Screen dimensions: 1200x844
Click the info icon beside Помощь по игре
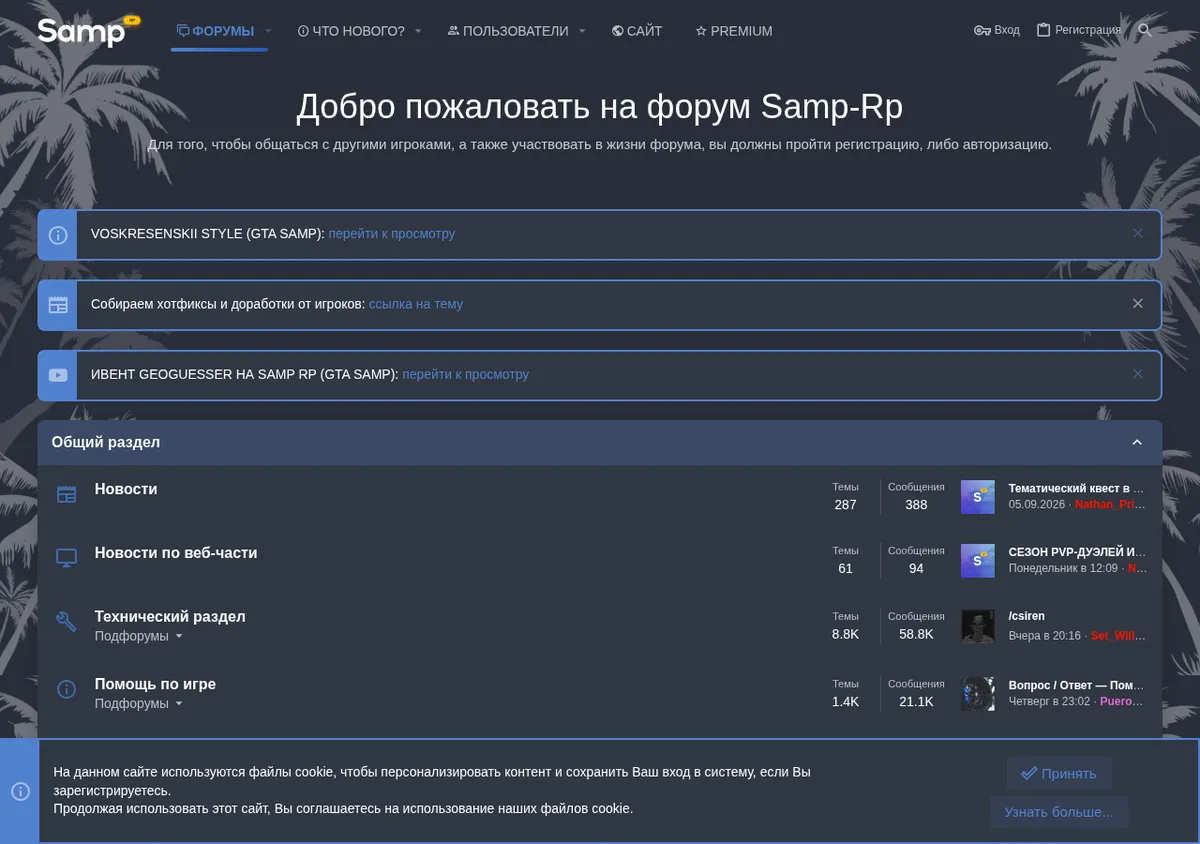(66, 689)
